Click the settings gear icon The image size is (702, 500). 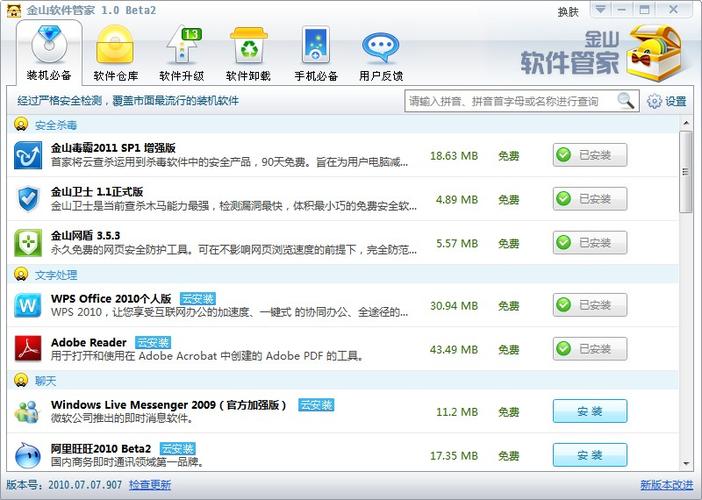(x=654, y=101)
